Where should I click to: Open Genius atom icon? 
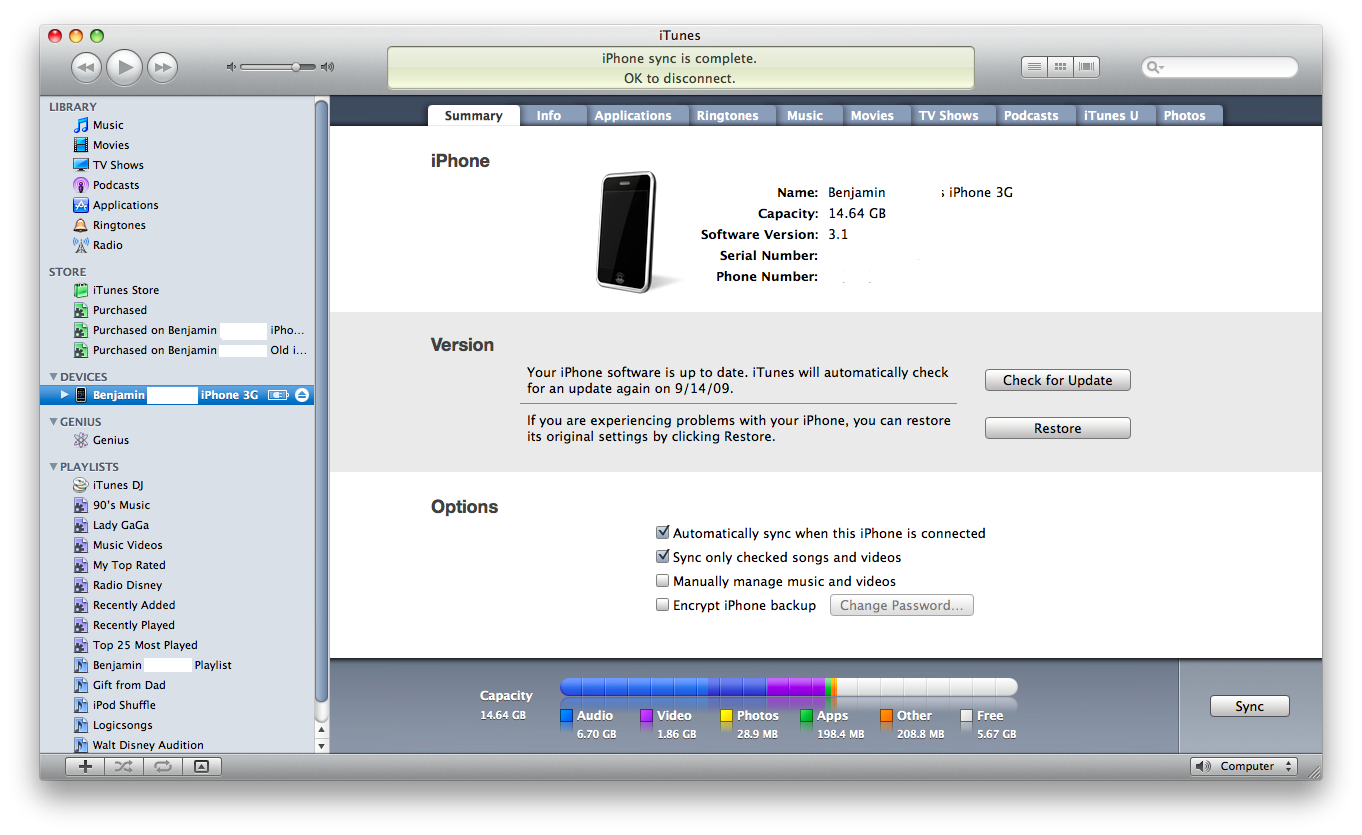click(81, 440)
